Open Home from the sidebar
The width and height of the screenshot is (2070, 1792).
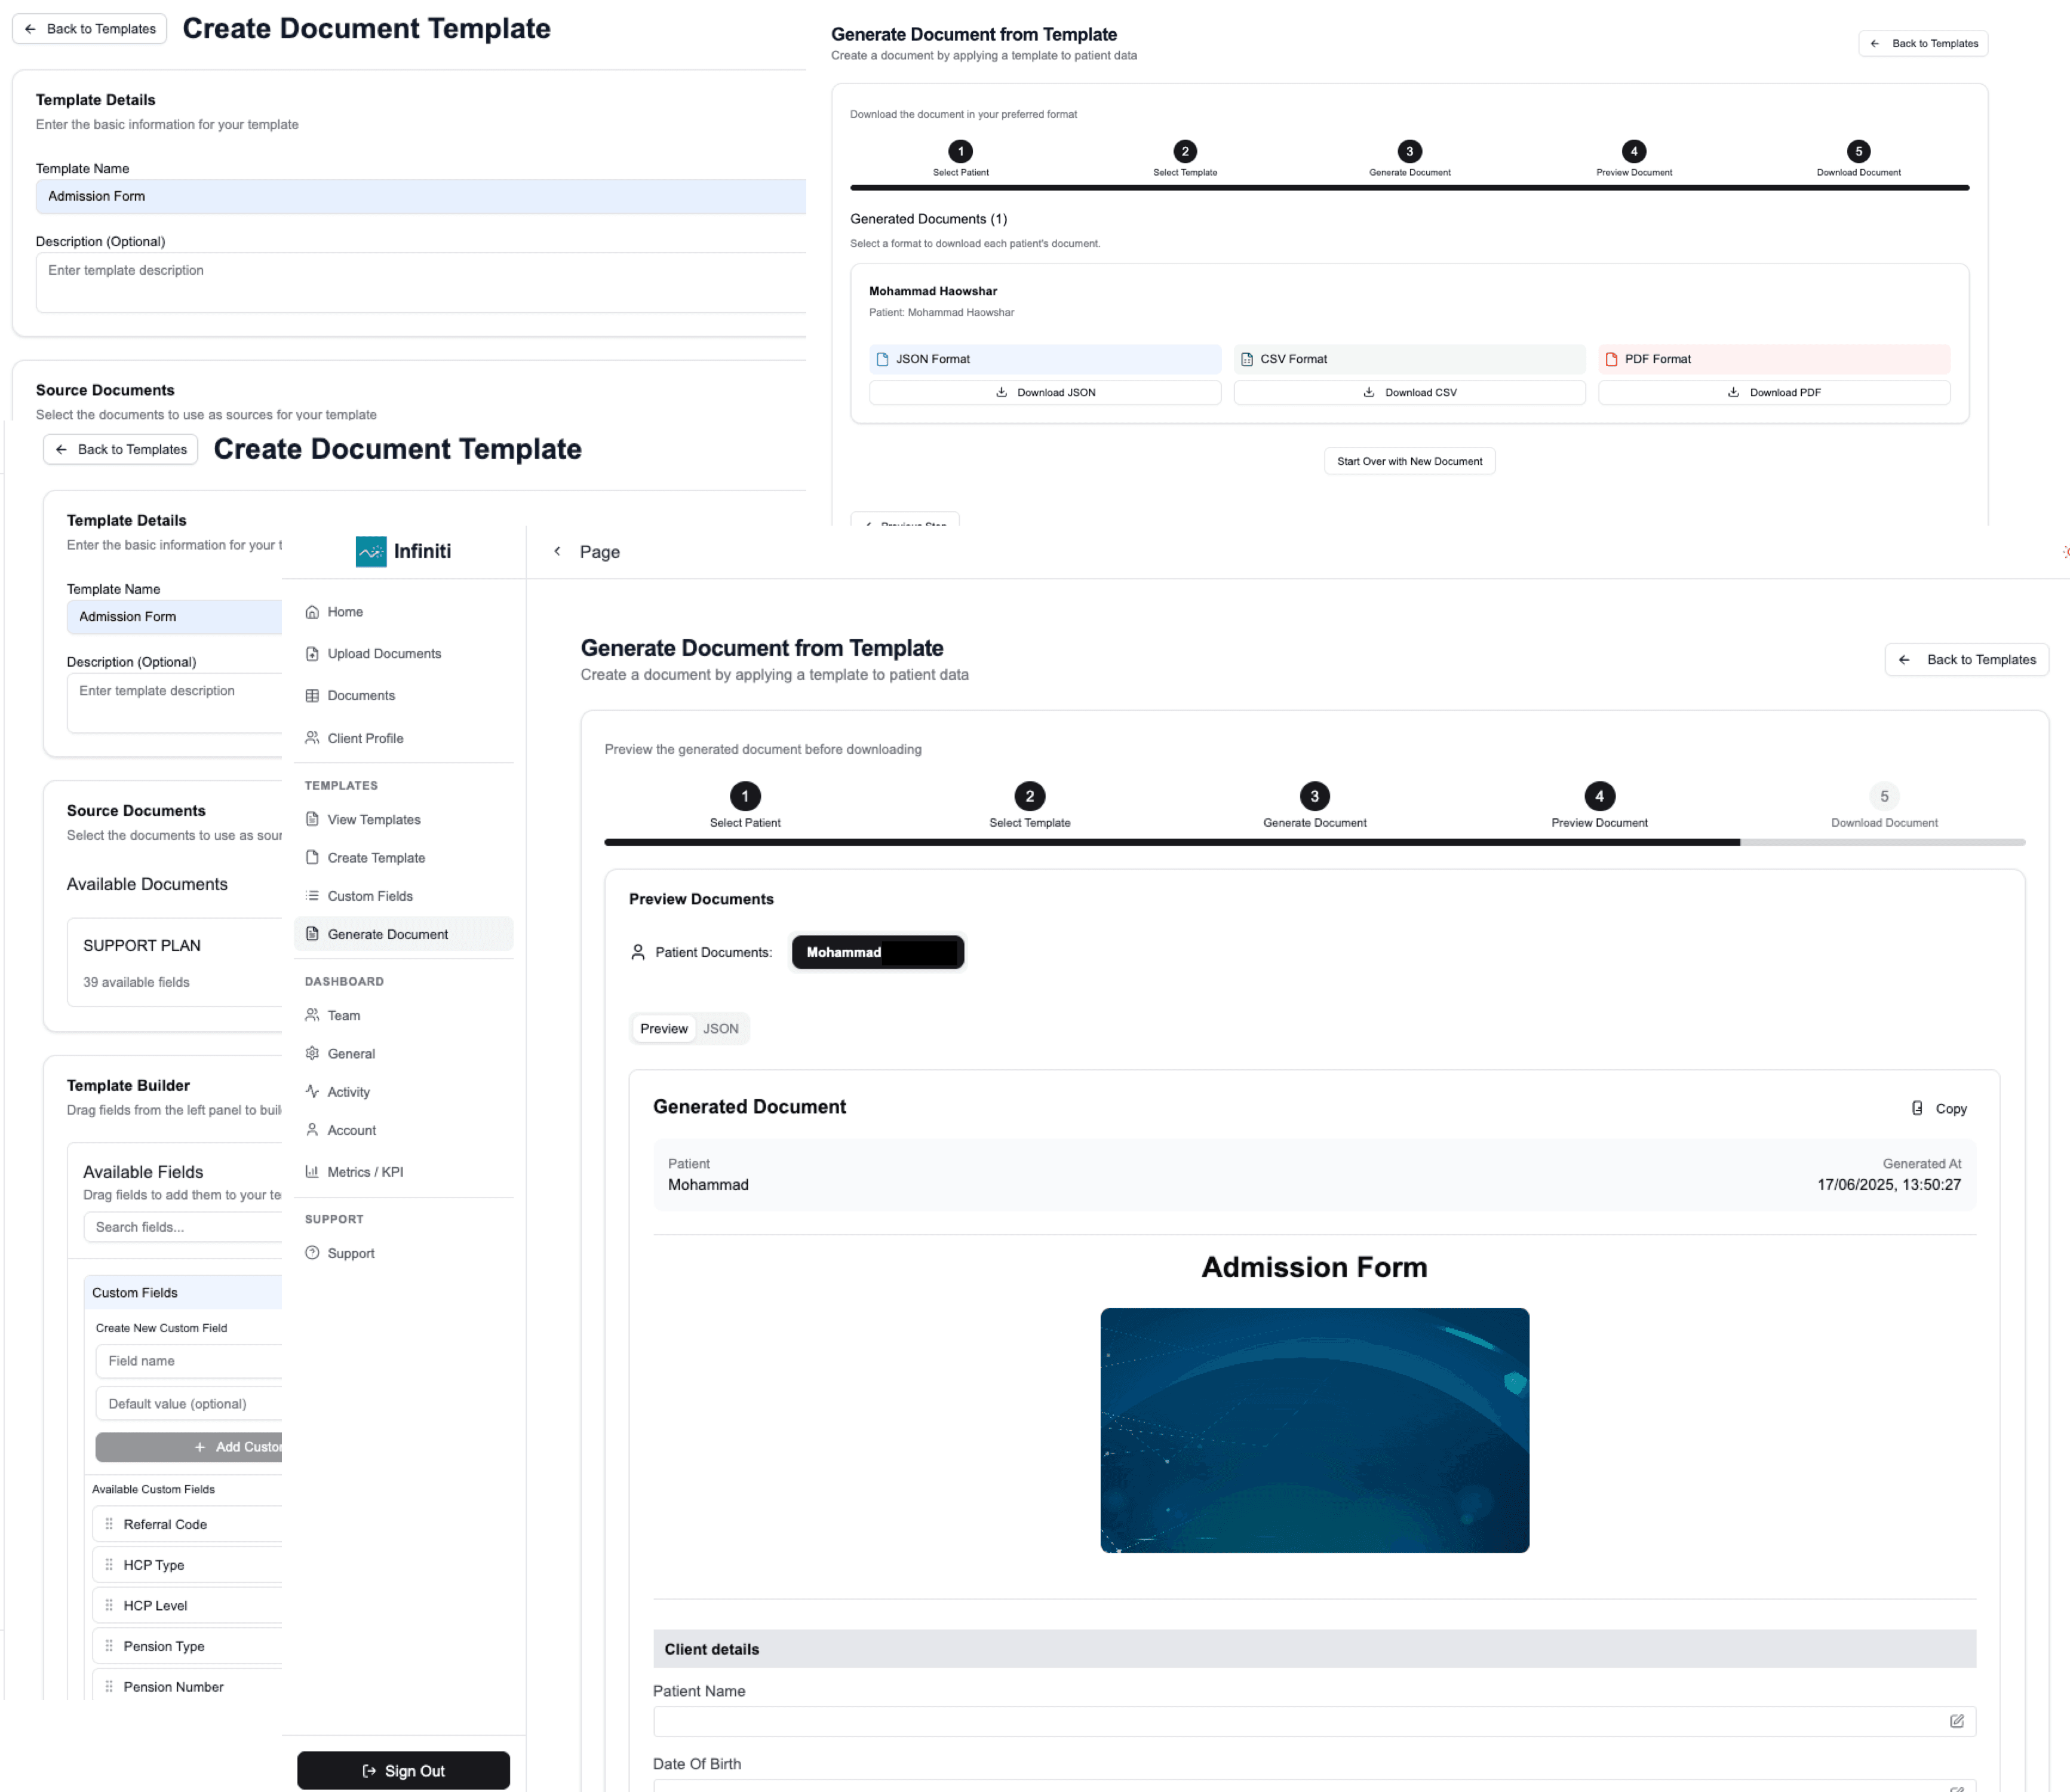344,612
